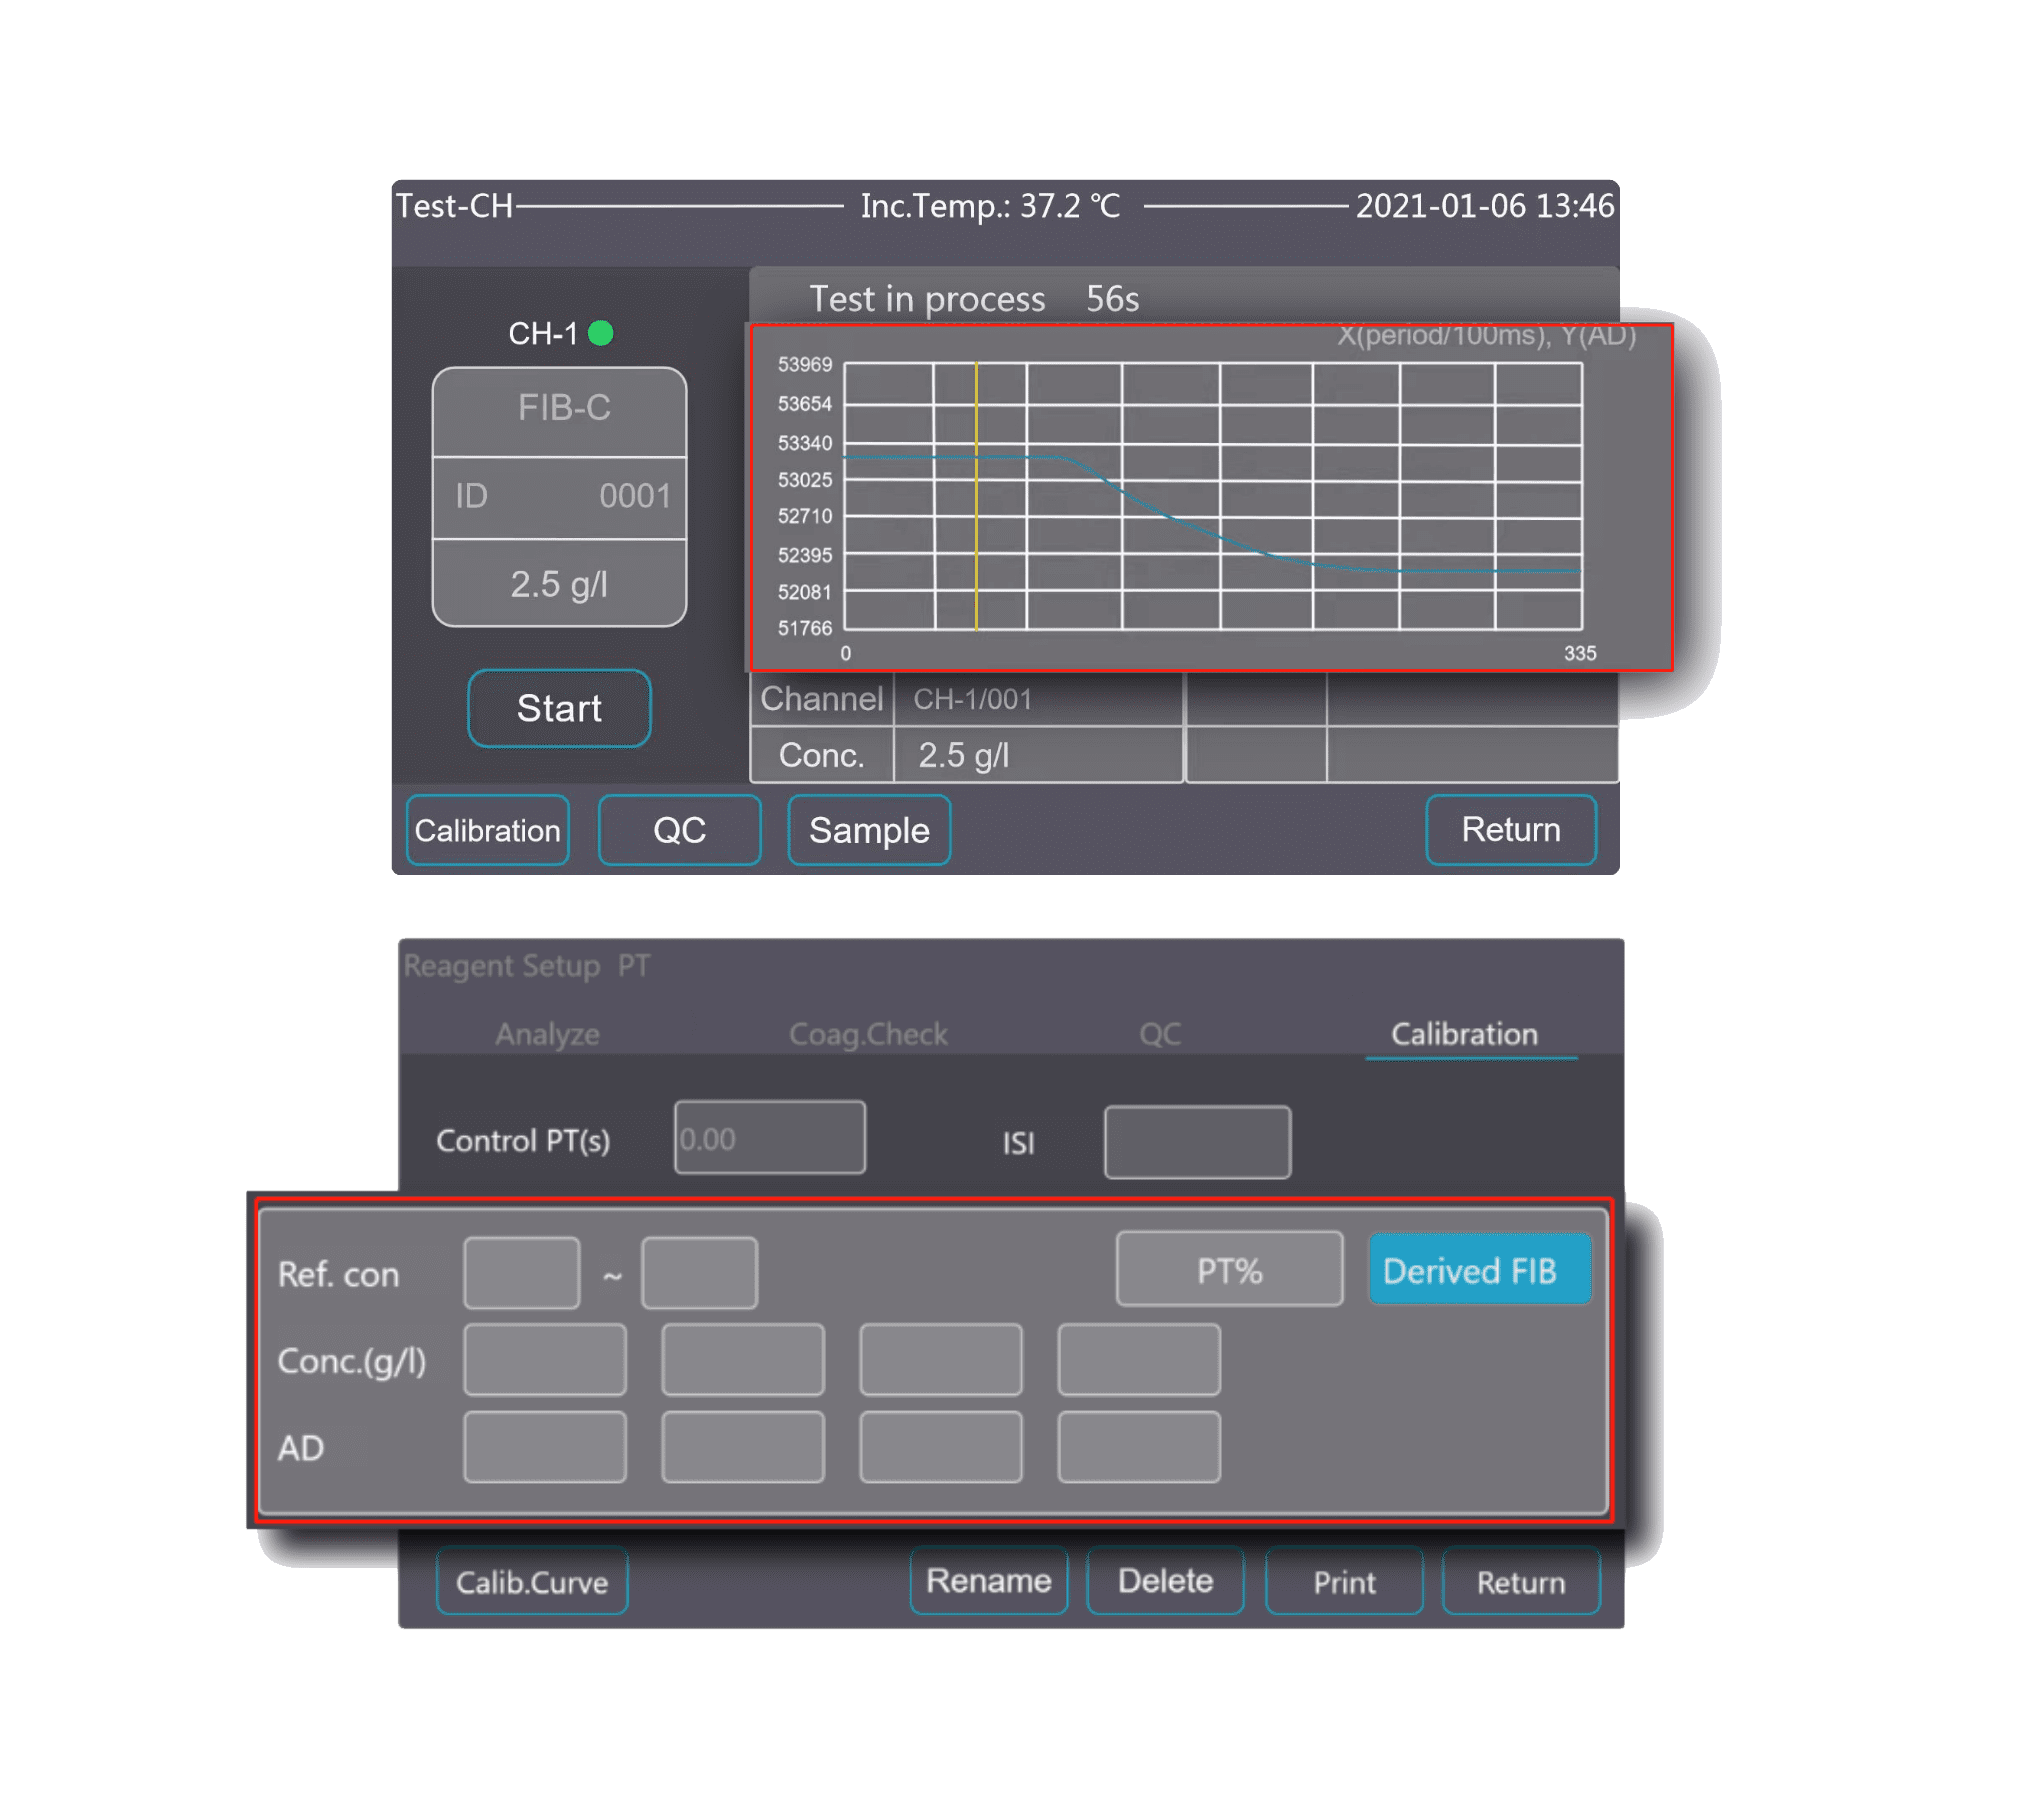Switch to the Coag.Check tab
The height and width of the screenshot is (1800, 2033).
coord(868,1034)
